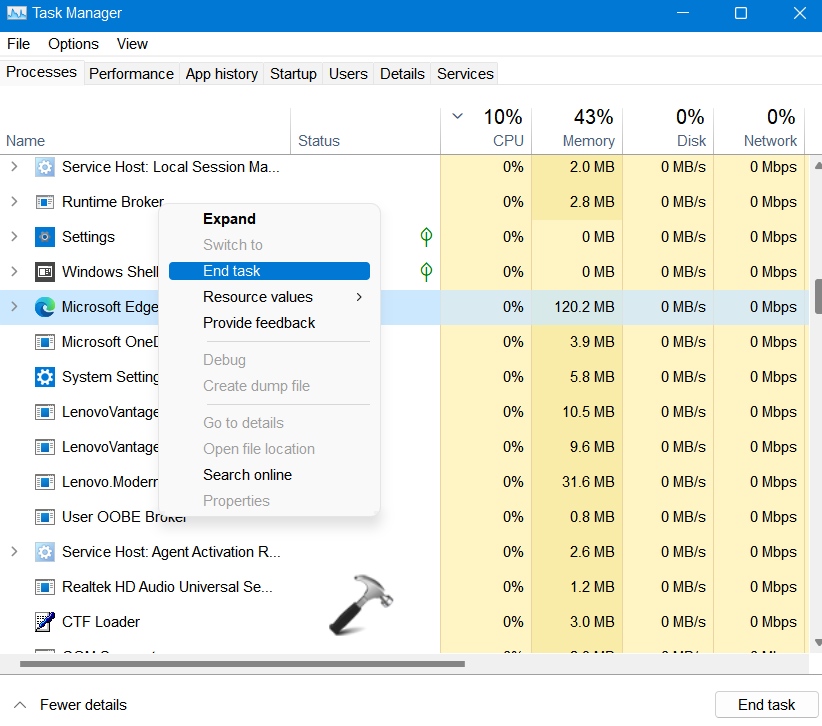Image resolution: width=822 pixels, height=726 pixels.
Task: Open the Startup tab
Action: pyautogui.click(x=293, y=74)
